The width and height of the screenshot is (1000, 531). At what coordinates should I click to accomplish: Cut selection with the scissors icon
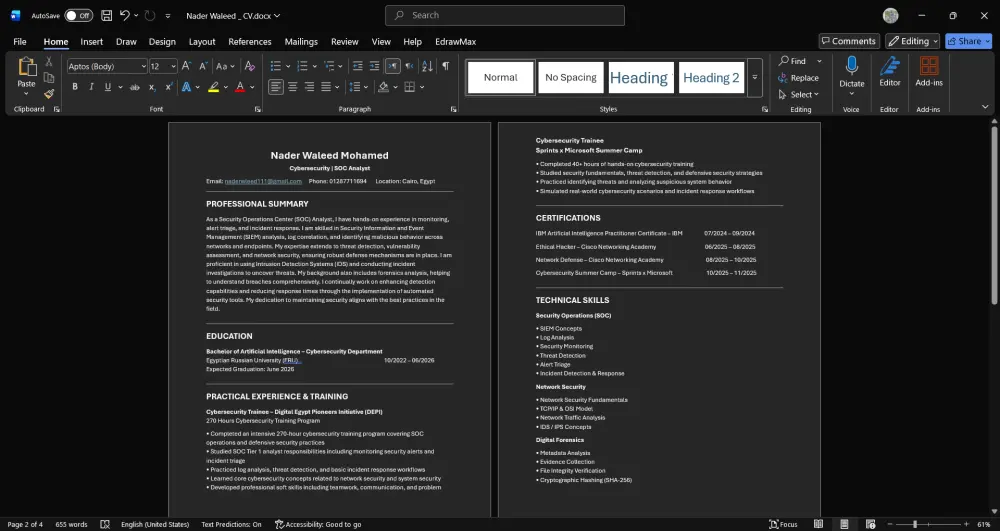click(48, 62)
